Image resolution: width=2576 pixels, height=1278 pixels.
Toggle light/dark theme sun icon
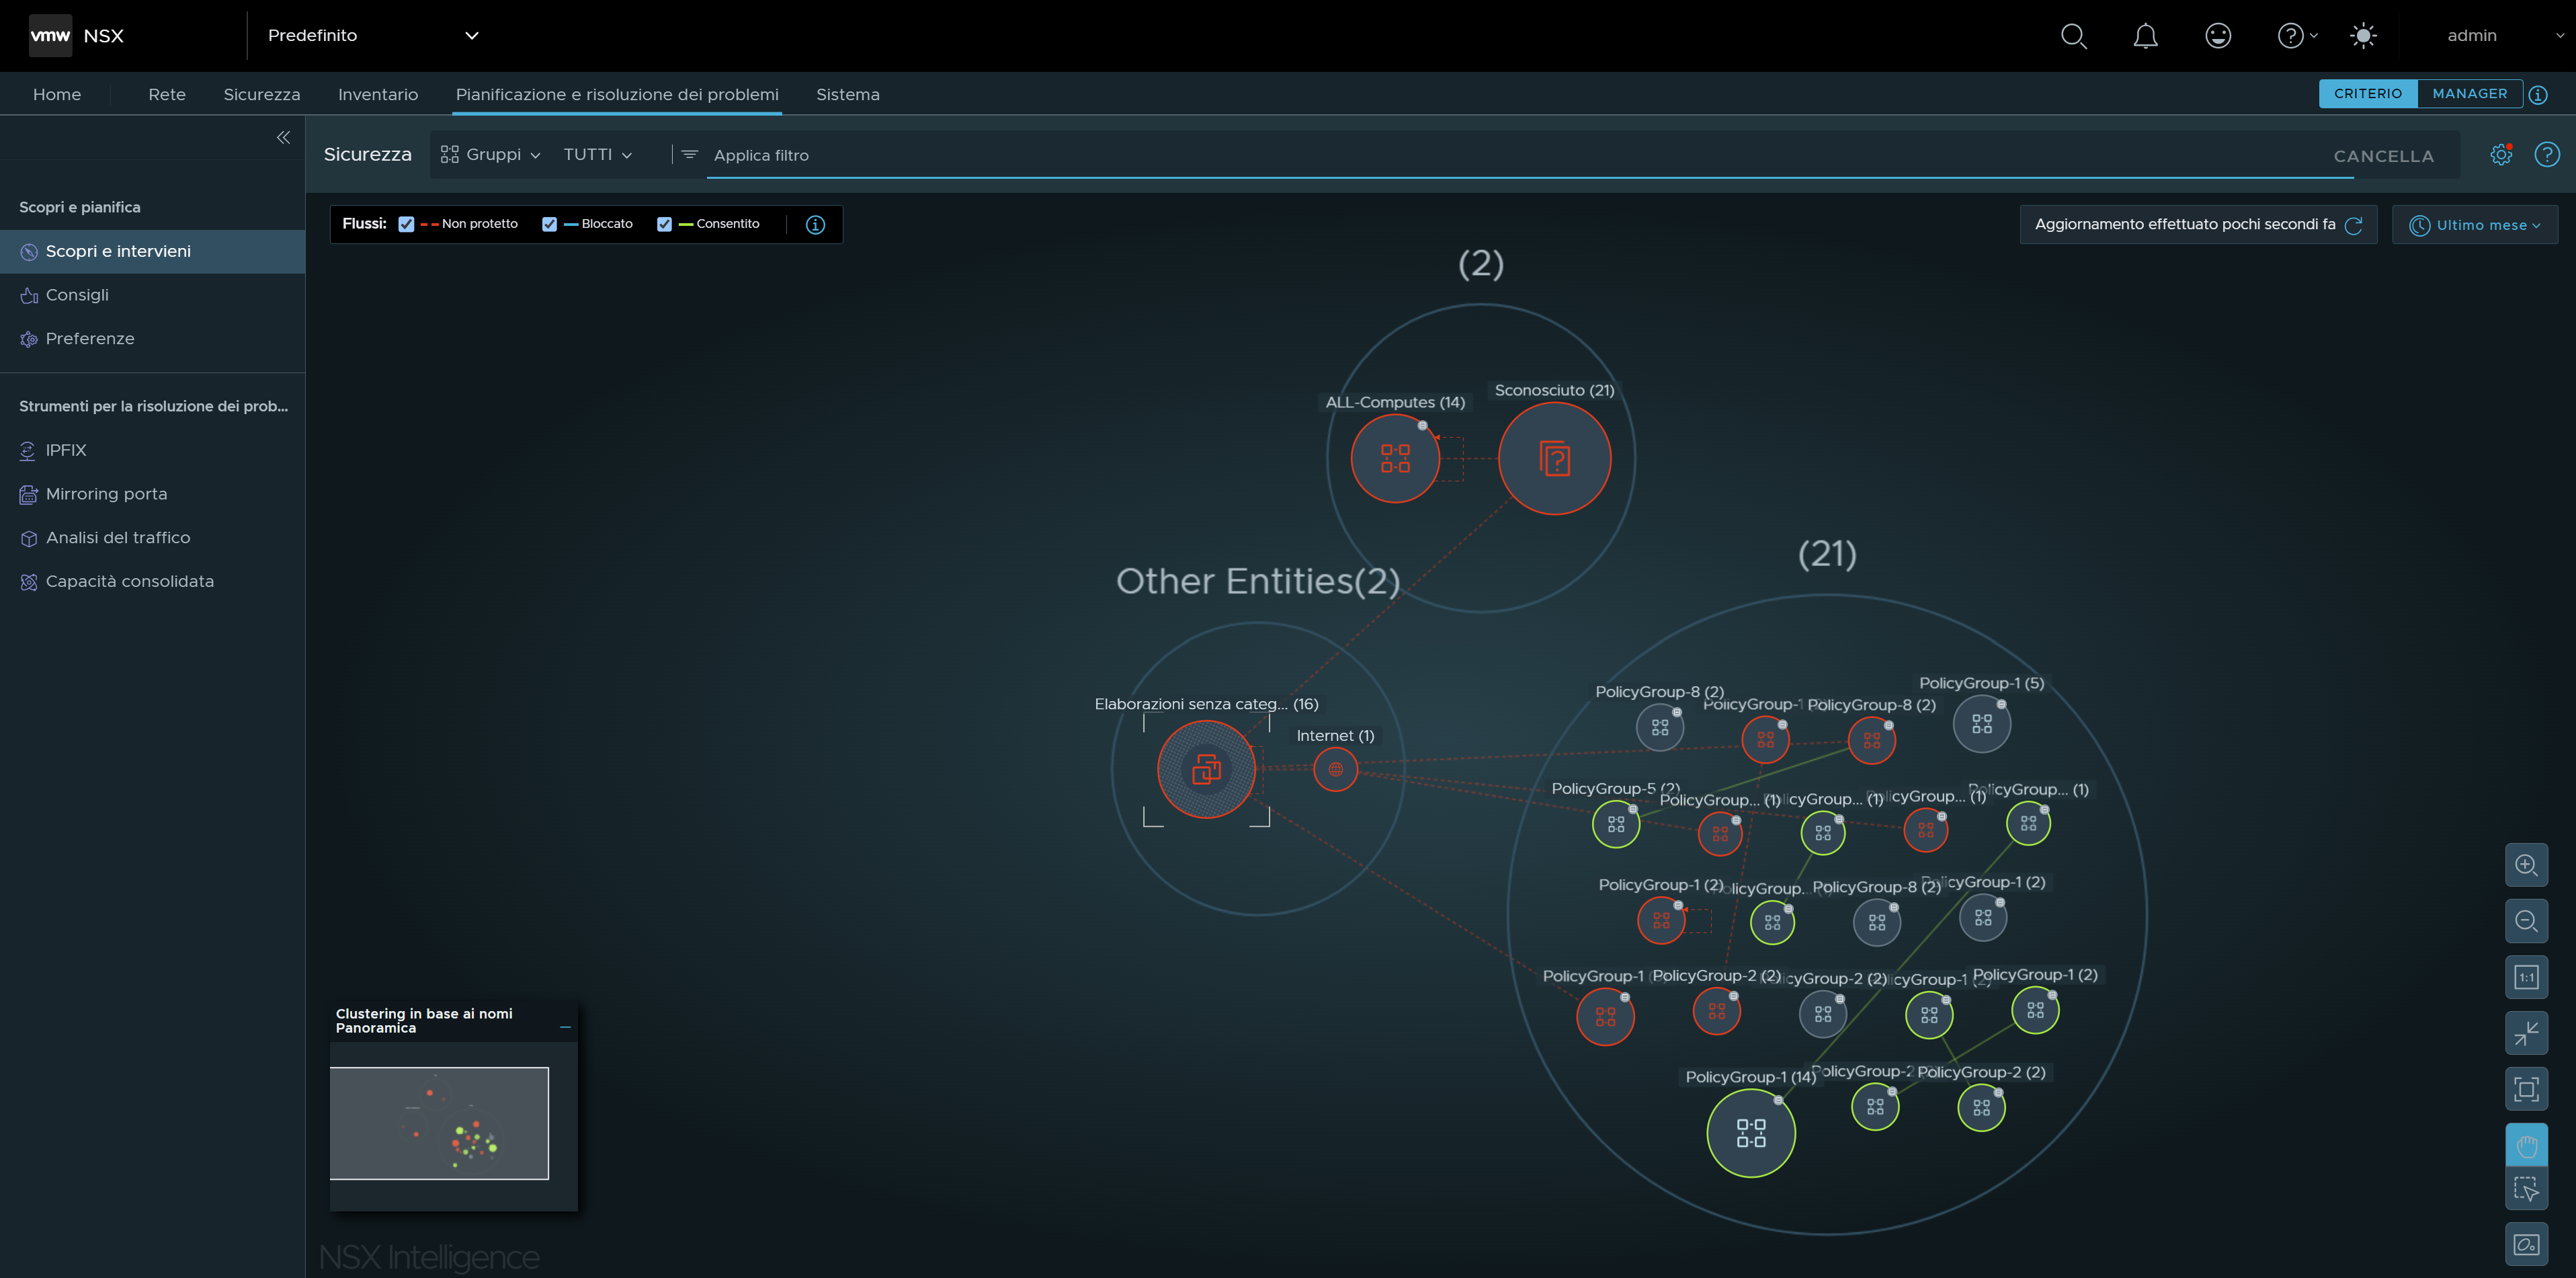point(2363,36)
